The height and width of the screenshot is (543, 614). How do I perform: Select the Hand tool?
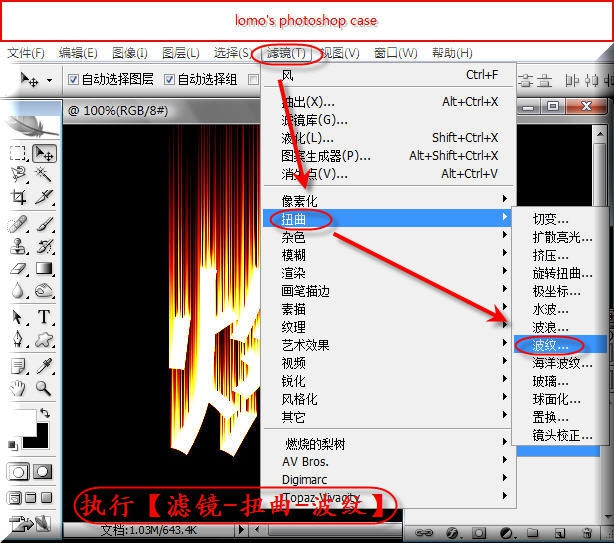[x=18, y=388]
